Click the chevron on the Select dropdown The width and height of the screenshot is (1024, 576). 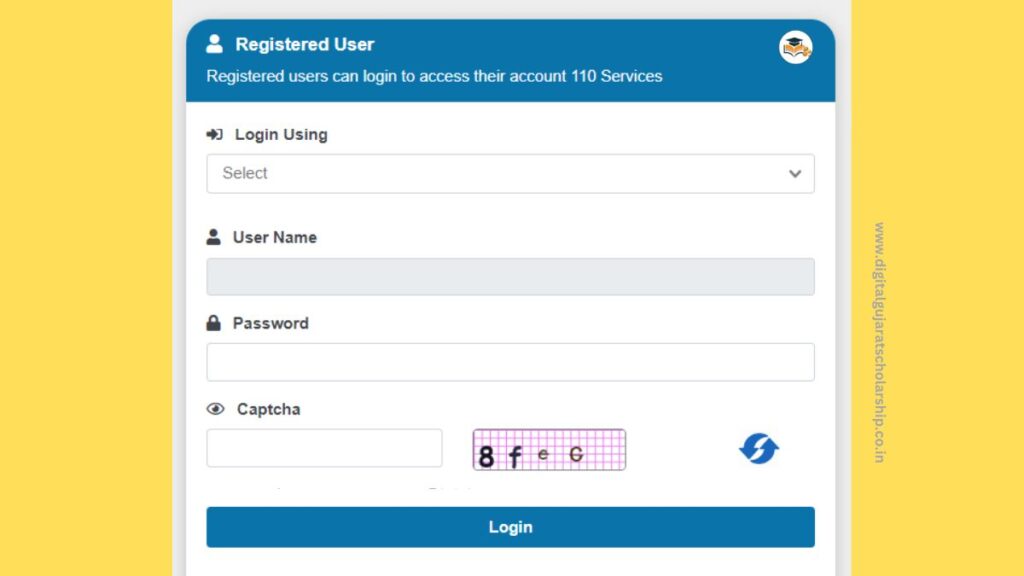pos(795,173)
